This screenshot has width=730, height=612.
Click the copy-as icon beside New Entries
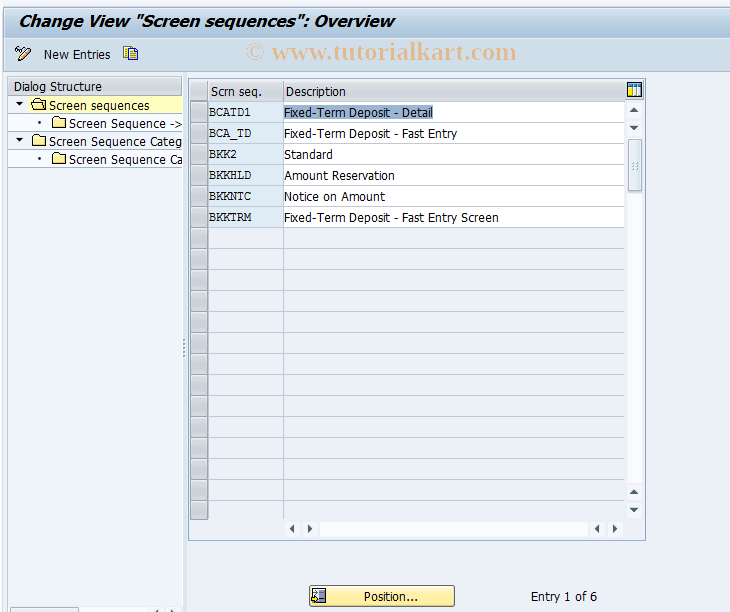tap(131, 54)
